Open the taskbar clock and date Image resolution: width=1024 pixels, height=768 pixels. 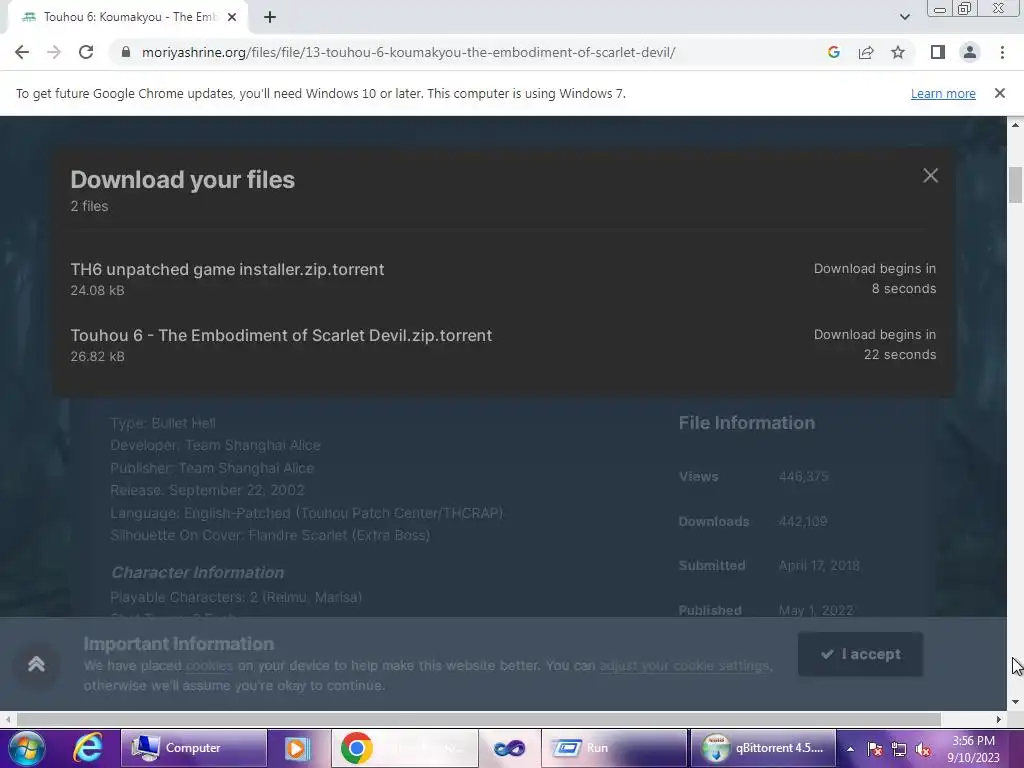pyautogui.click(x=973, y=749)
